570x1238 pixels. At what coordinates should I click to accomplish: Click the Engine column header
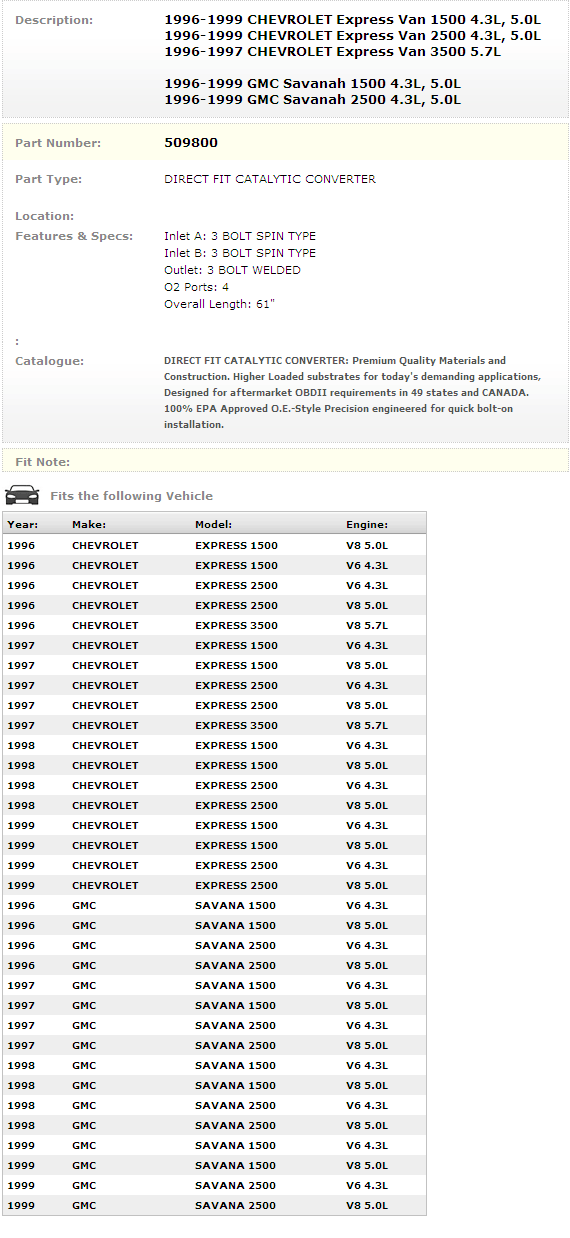367,524
